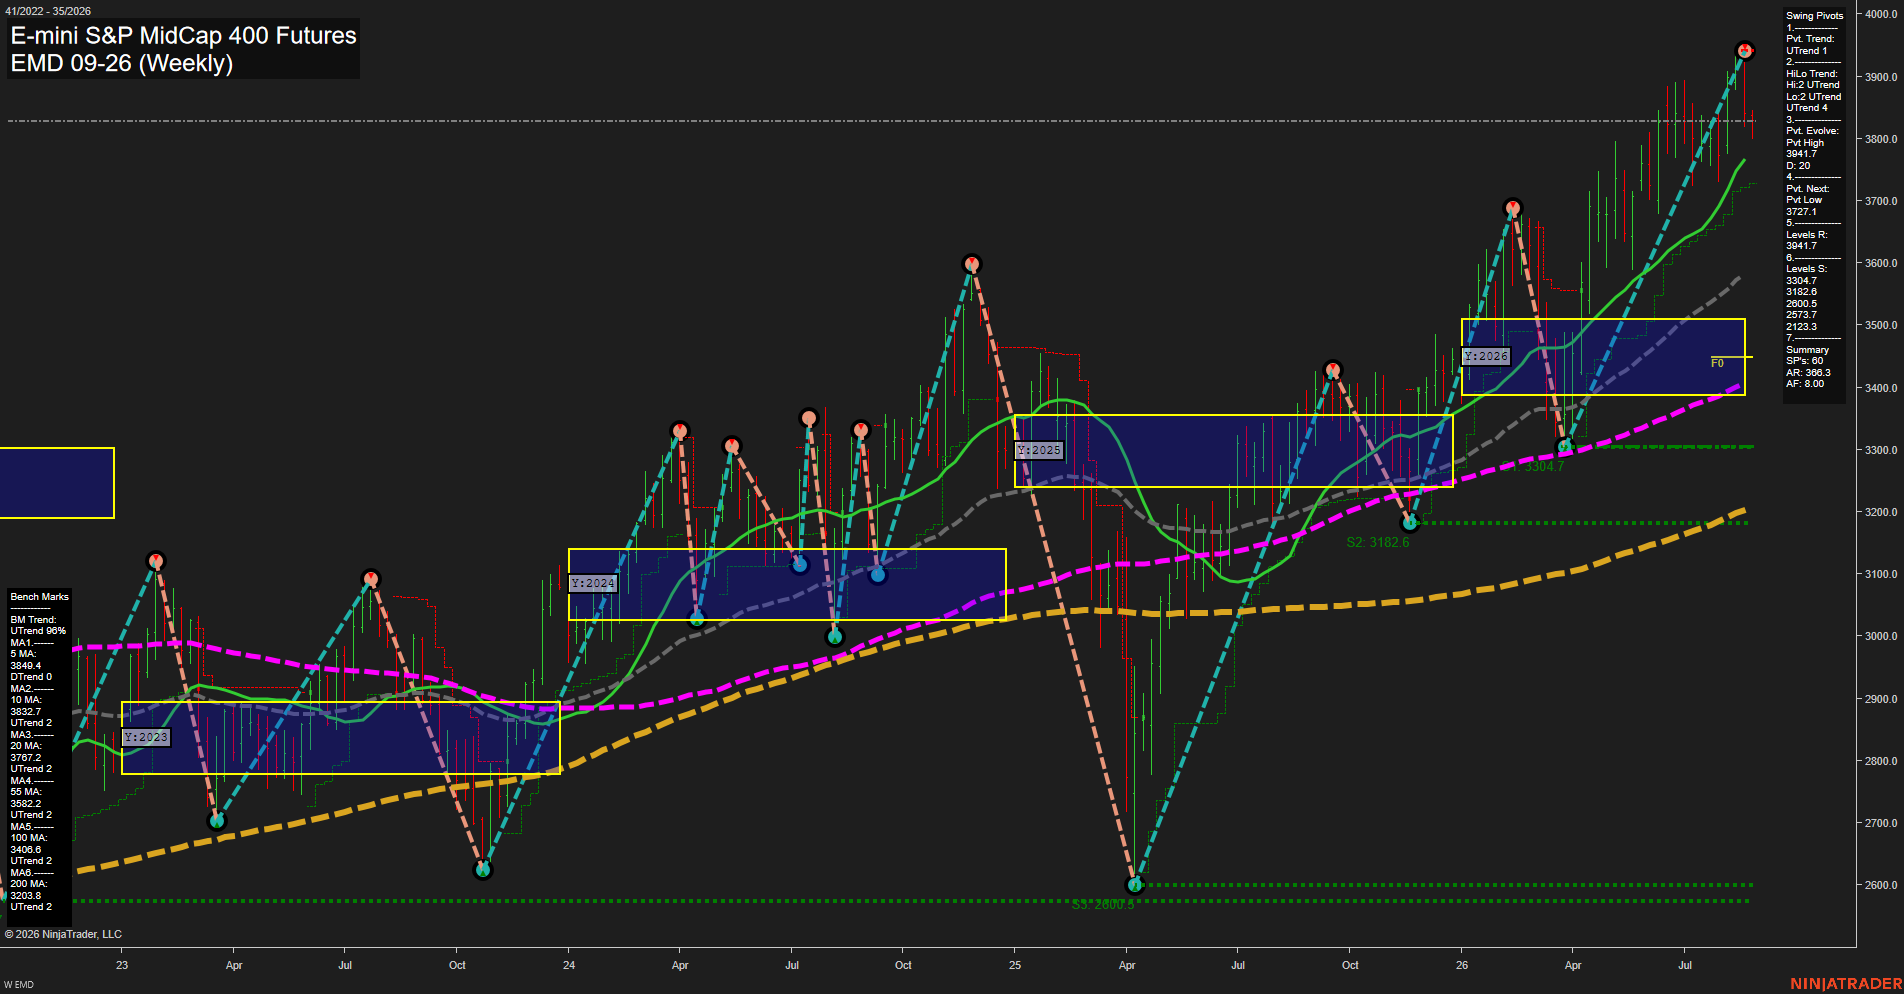This screenshot has height=994, width=1904.
Task: Select the UTrend 96% value
Action: 38,631
